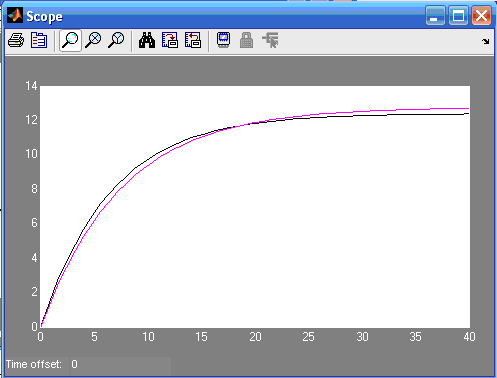The width and height of the screenshot is (497, 378).
Task: Click the x-axis label 40
Action: [x=469, y=337]
